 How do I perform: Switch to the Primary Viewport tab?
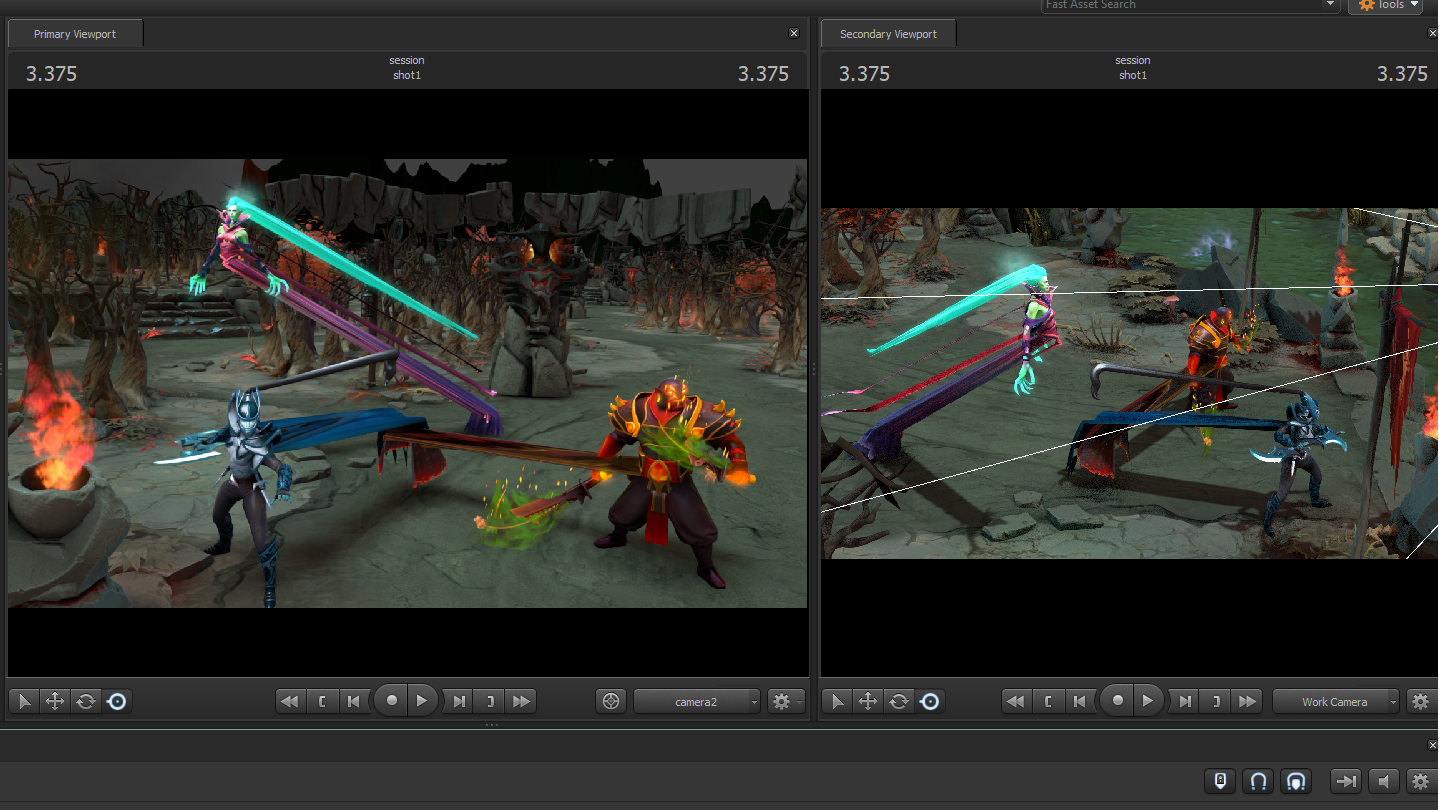(x=75, y=34)
